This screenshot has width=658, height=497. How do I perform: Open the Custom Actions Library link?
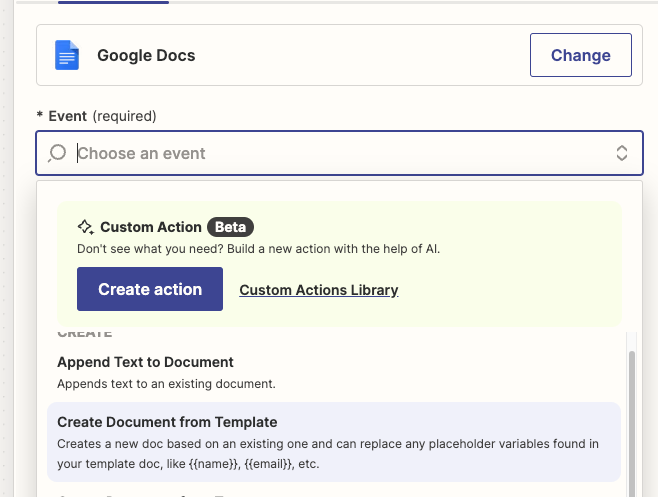click(x=319, y=290)
